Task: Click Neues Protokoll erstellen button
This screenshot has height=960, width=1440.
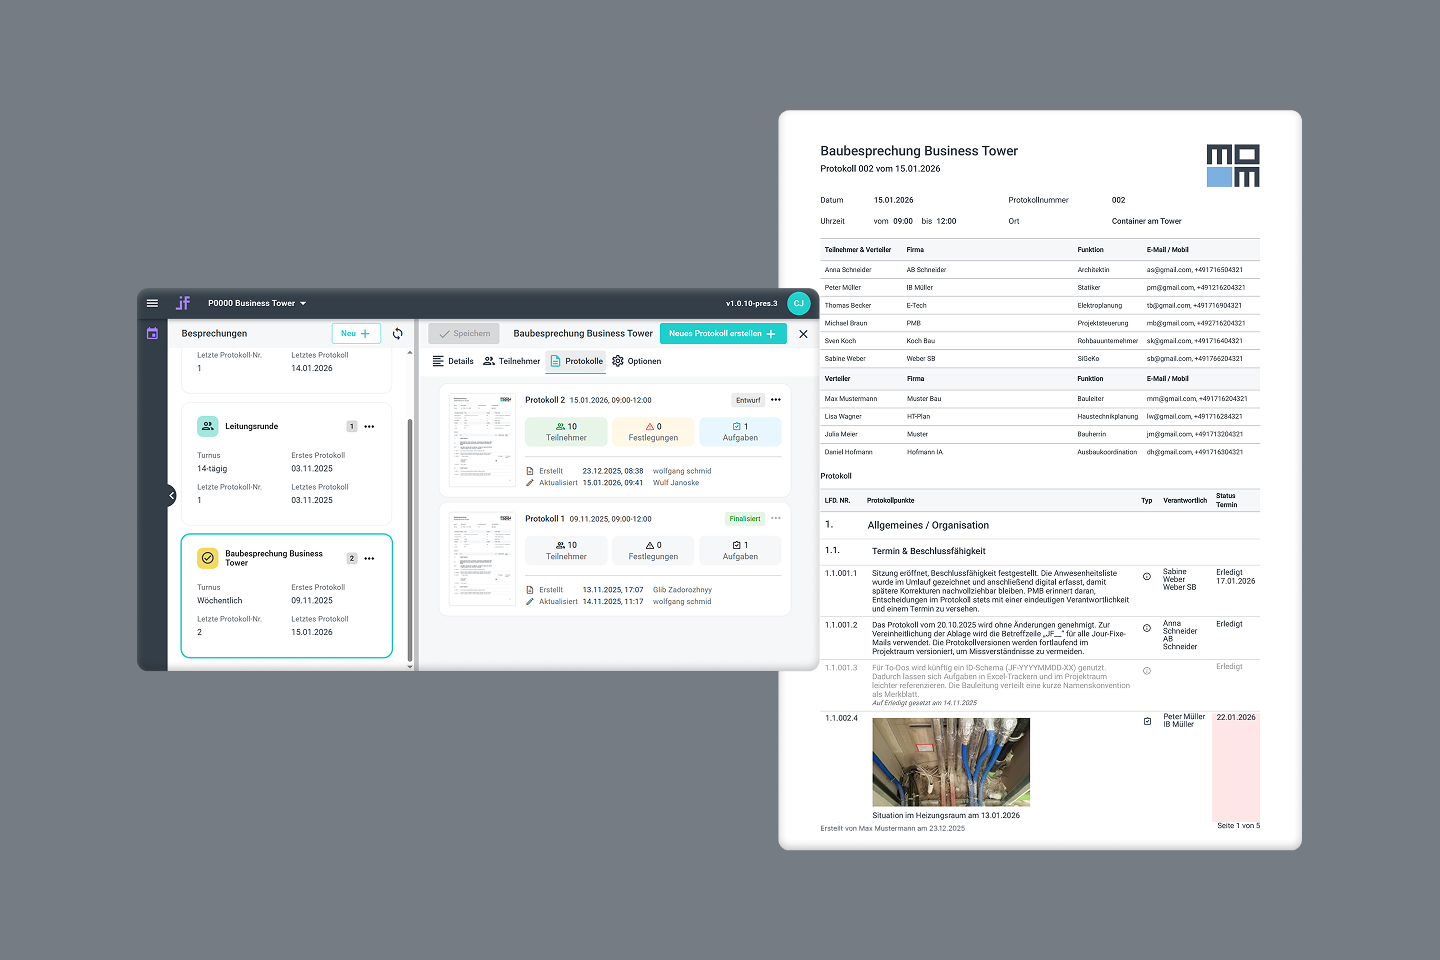Action: click(722, 334)
